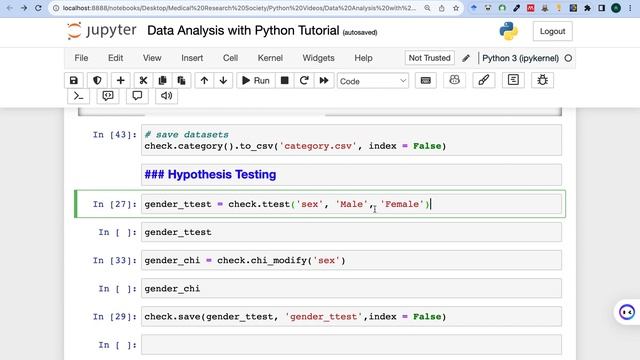Image resolution: width=640 pixels, height=360 pixels.
Task: Open the Edit menu
Action: coord(116,58)
